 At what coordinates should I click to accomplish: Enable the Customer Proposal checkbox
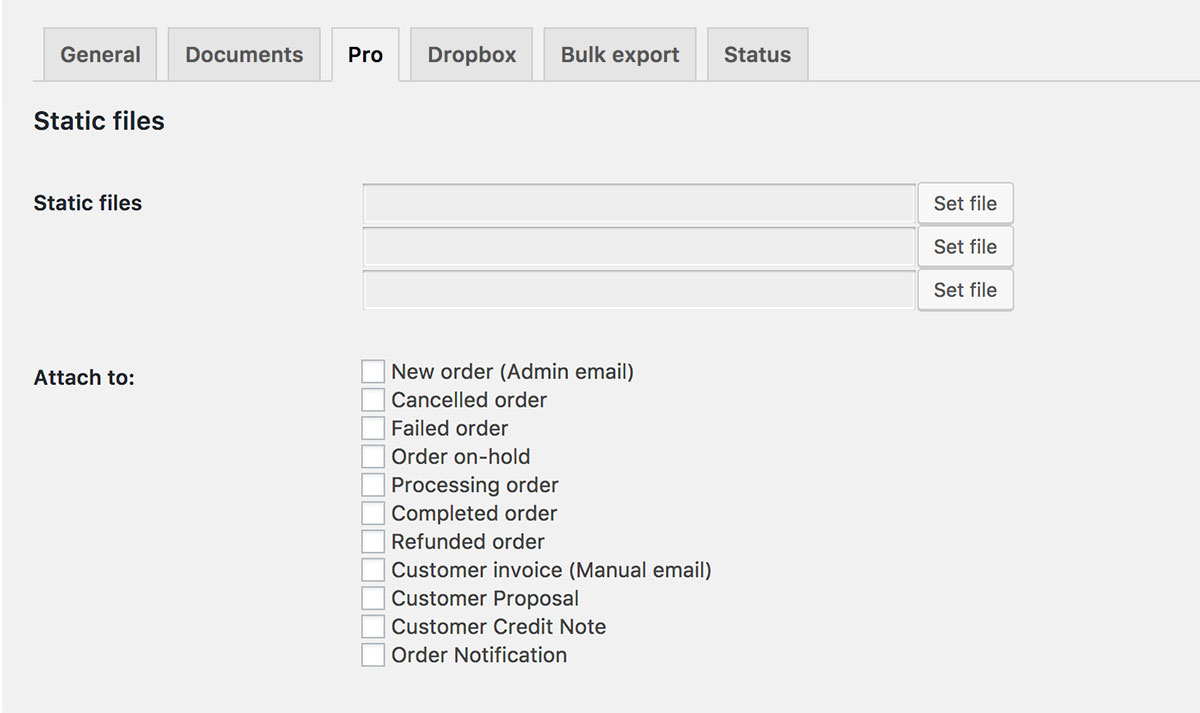tap(373, 598)
